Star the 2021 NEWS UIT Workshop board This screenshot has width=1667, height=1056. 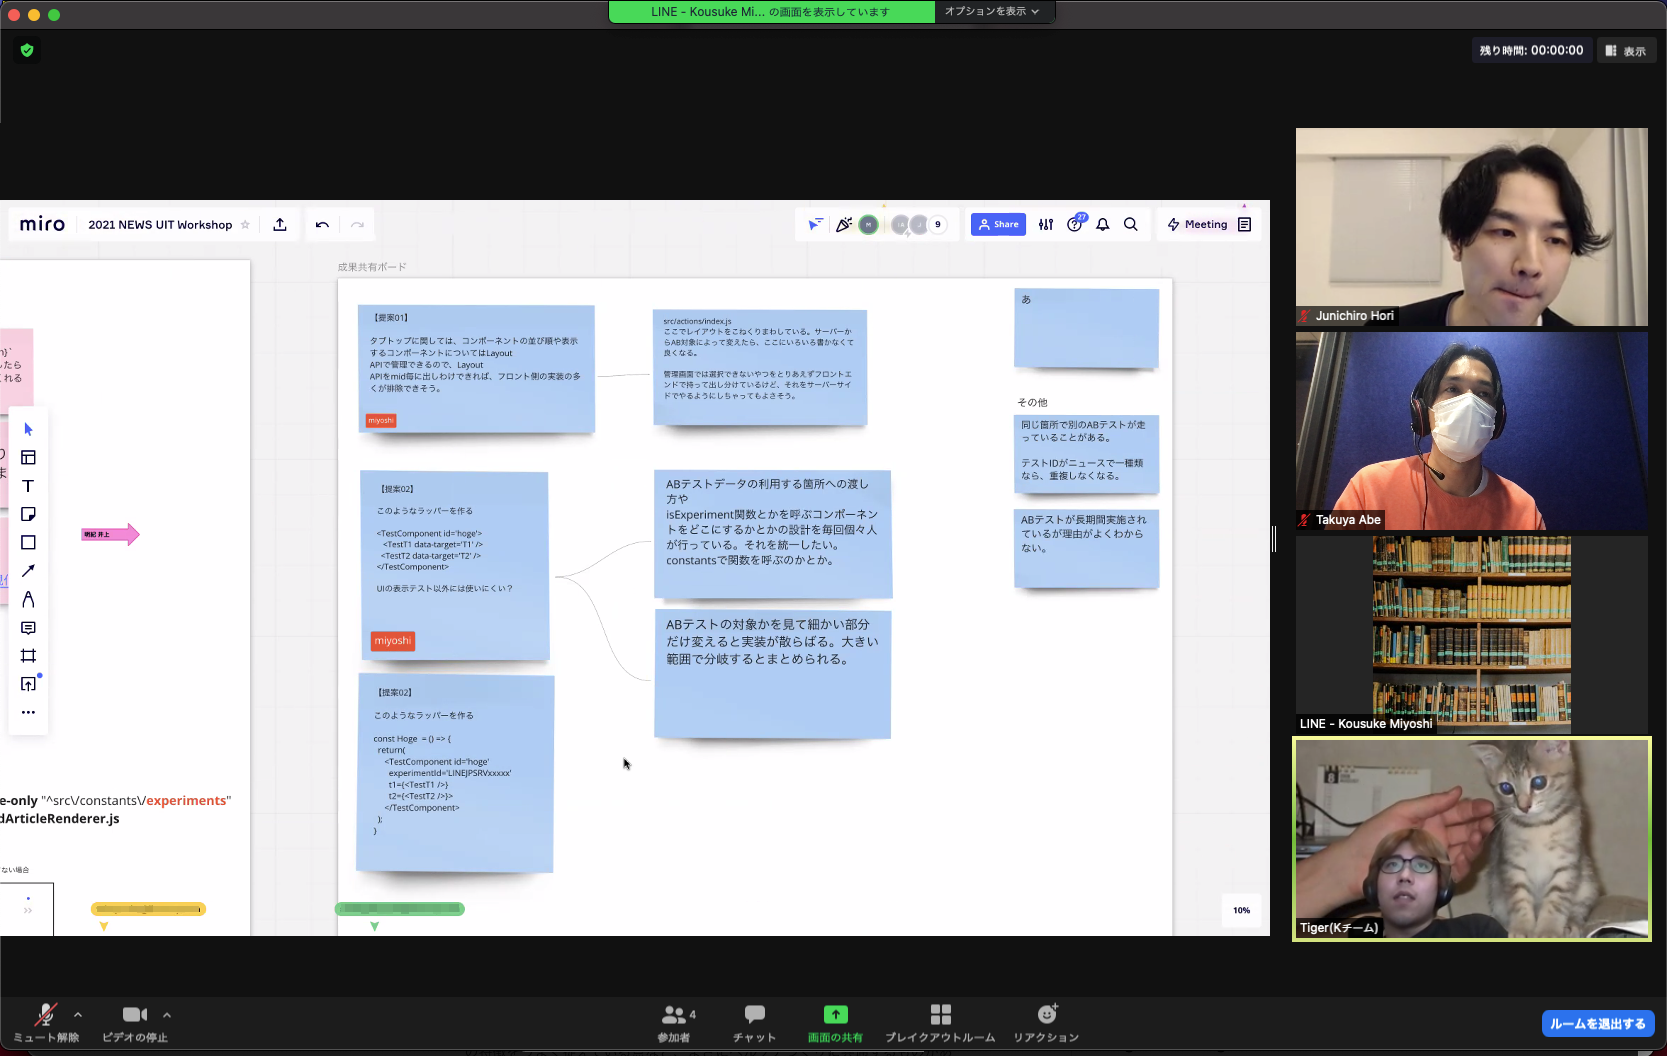(244, 224)
